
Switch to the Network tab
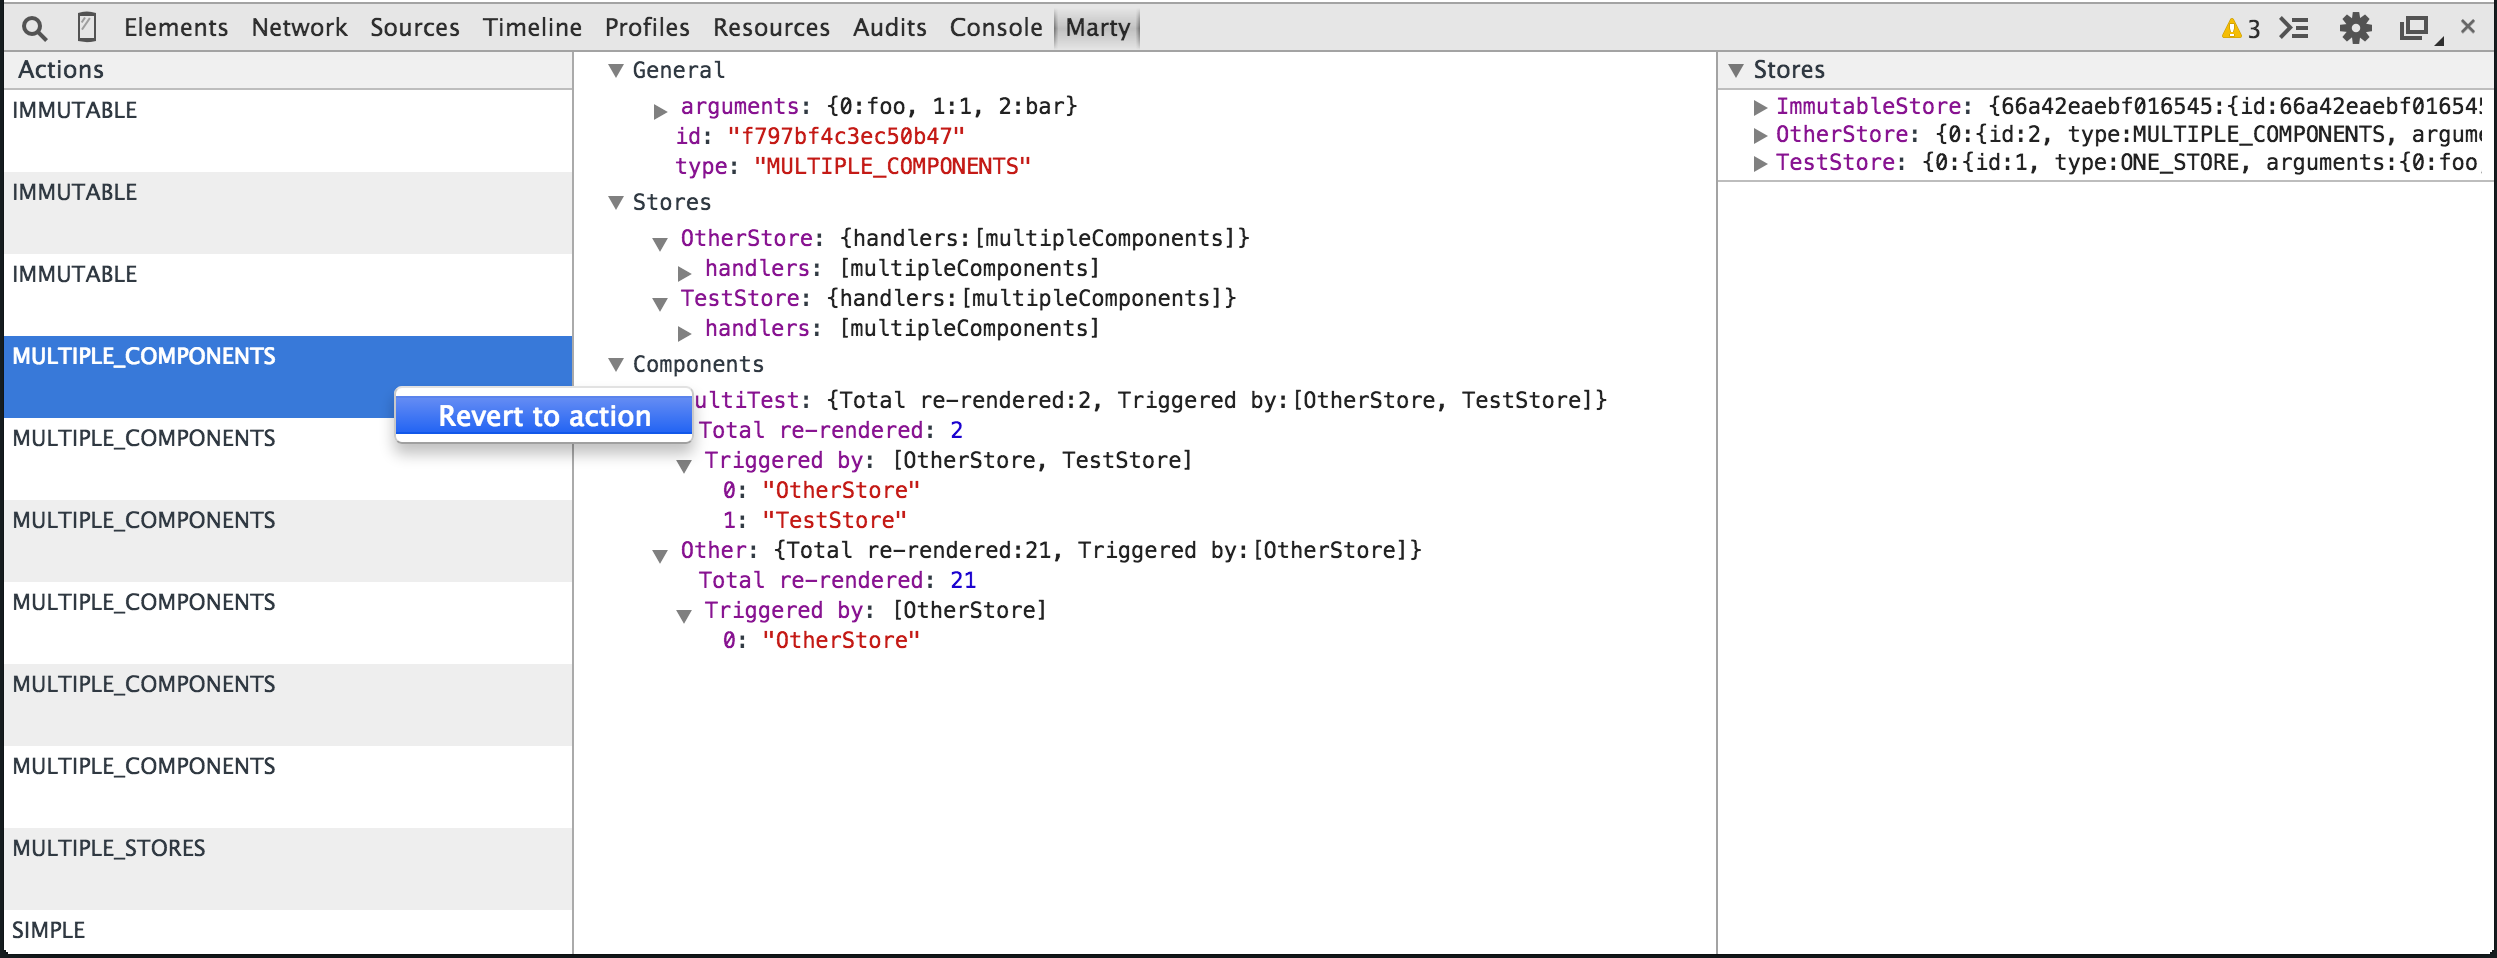point(299,28)
